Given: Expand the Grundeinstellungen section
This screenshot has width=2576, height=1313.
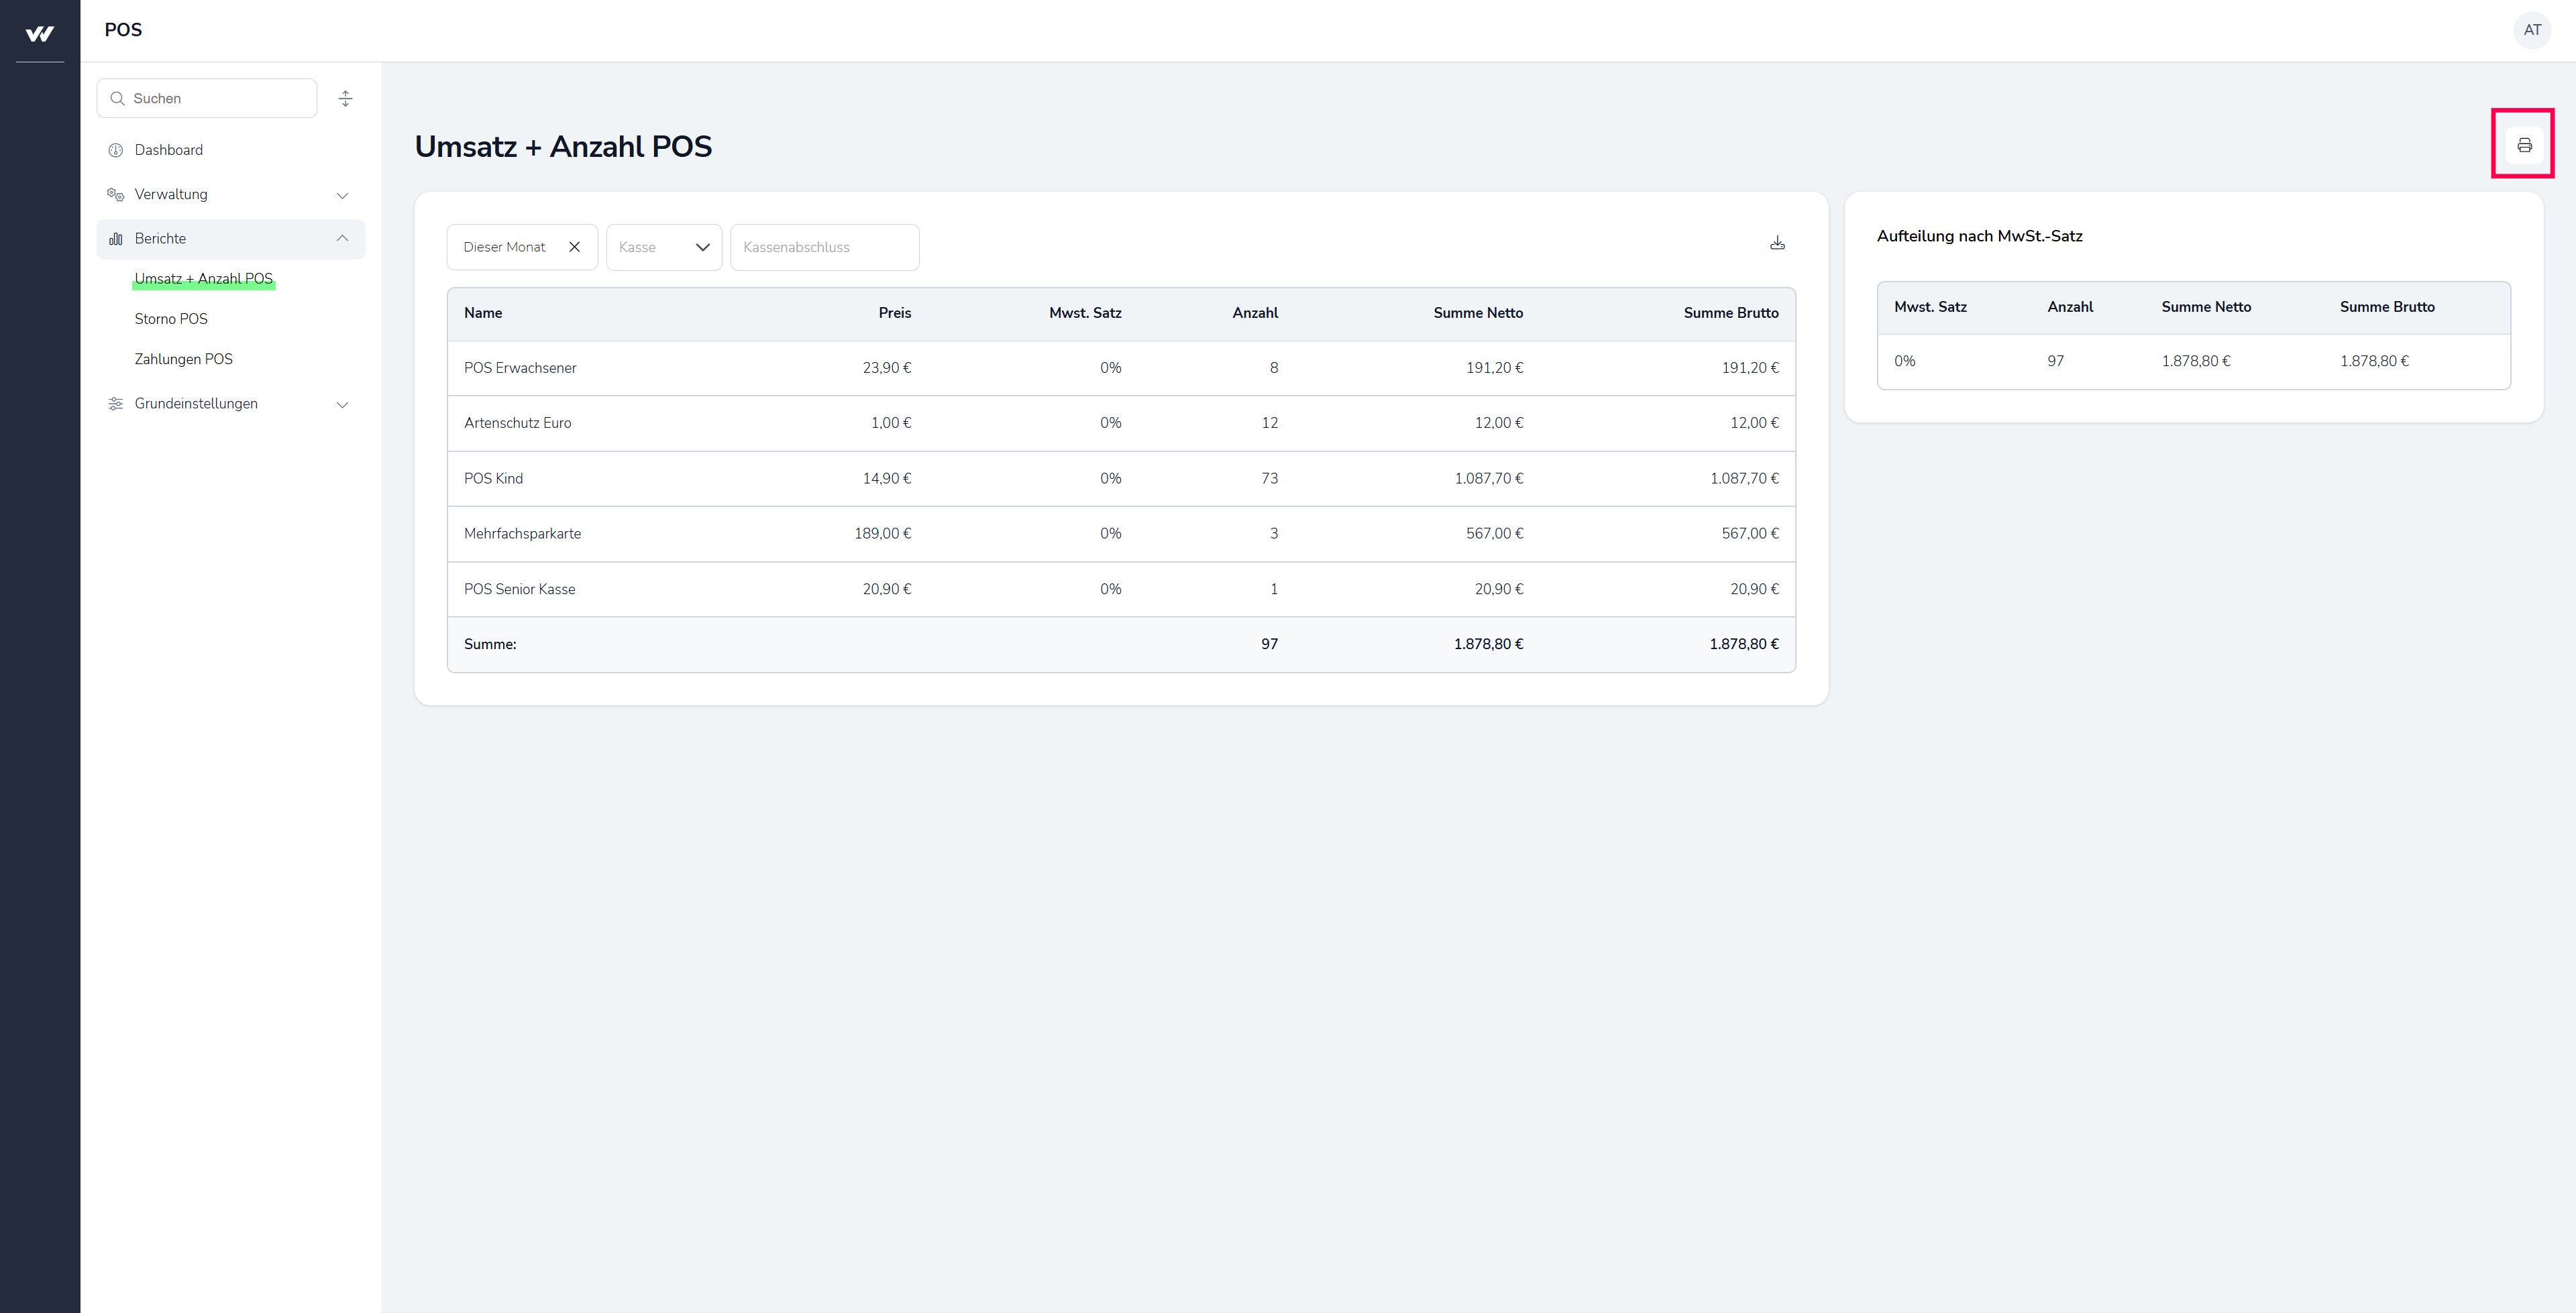Looking at the screenshot, I should click(342, 404).
